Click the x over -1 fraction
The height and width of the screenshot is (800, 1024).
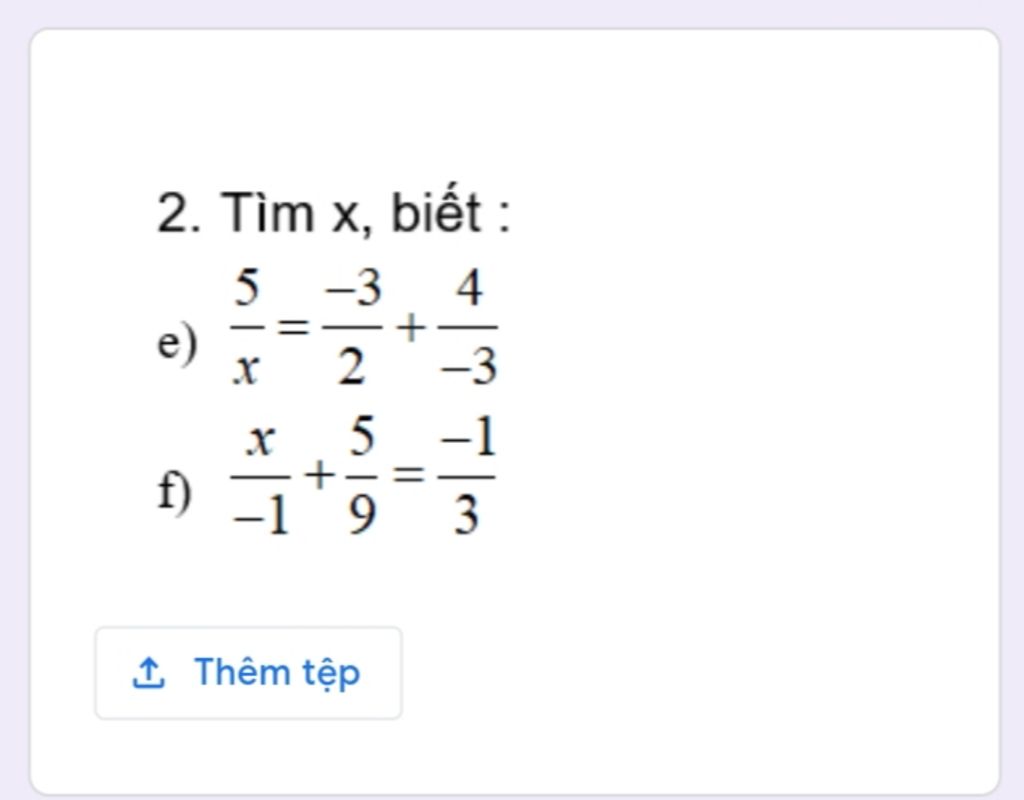point(261,477)
